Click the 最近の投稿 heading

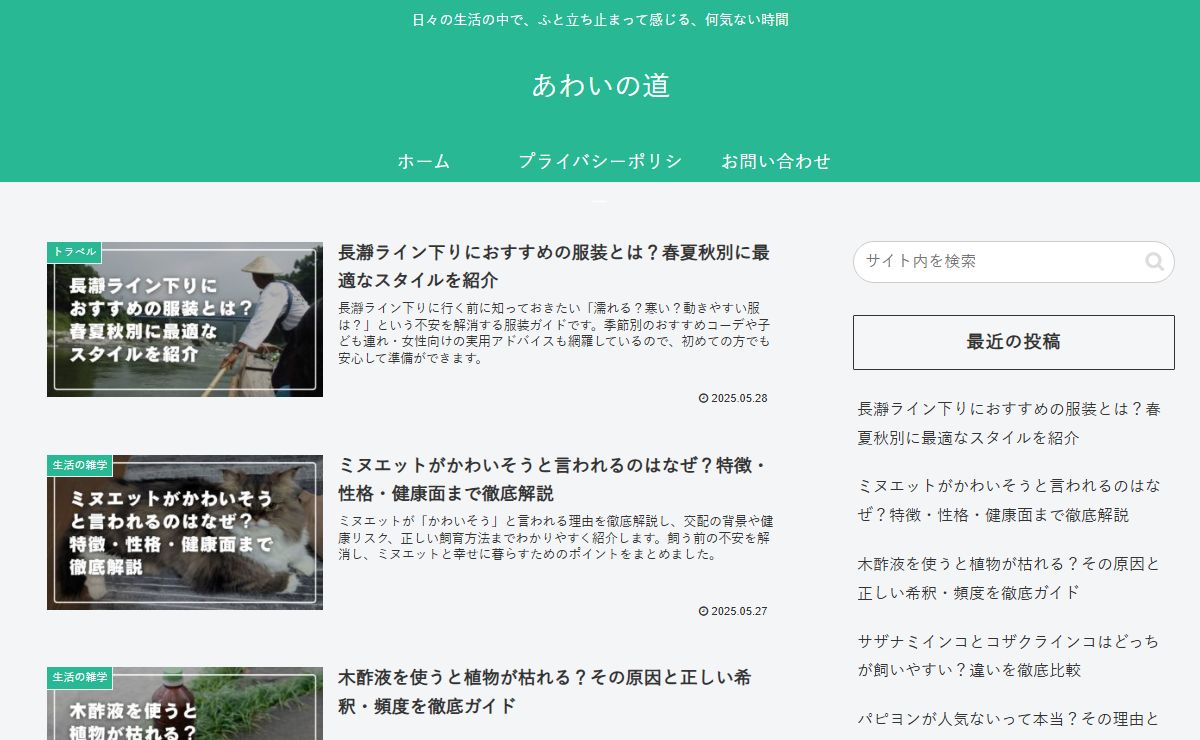[x=1014, y=342]
